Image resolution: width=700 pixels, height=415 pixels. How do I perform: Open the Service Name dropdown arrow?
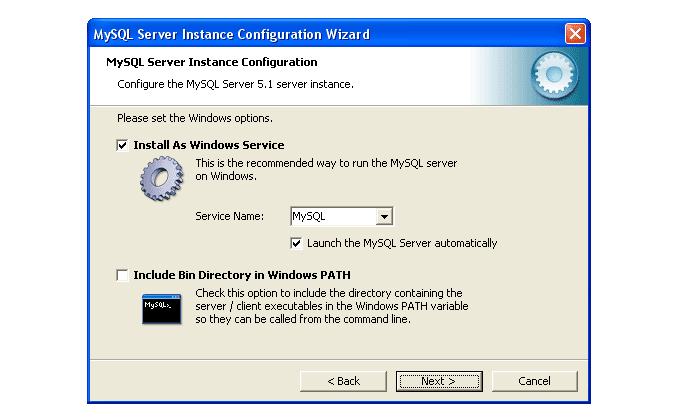[383, 217]
